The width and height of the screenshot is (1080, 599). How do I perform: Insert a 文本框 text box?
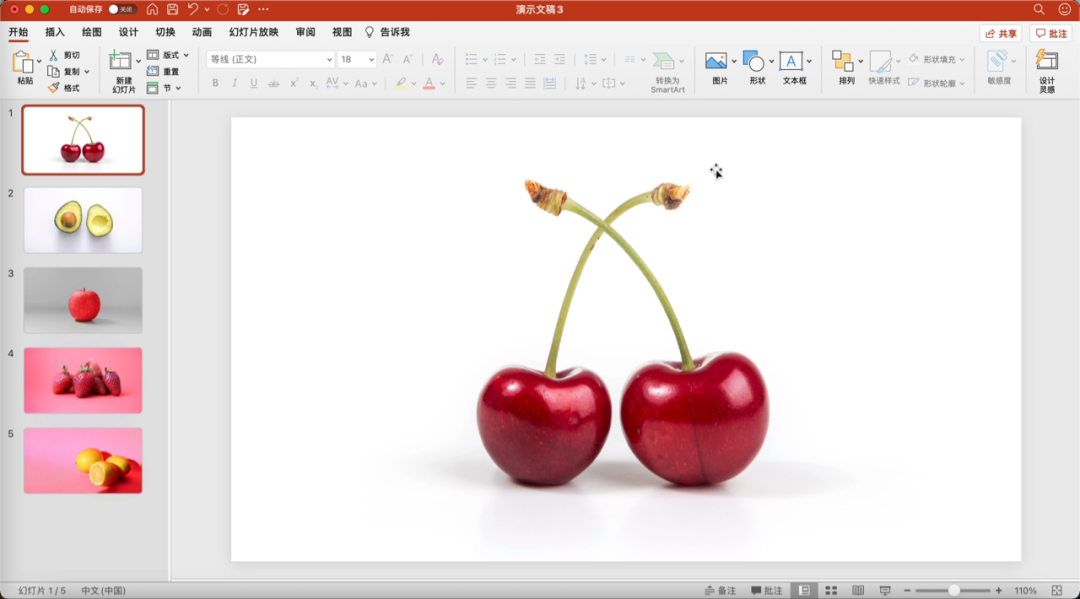pyautogui.click(x=791, y=62)
